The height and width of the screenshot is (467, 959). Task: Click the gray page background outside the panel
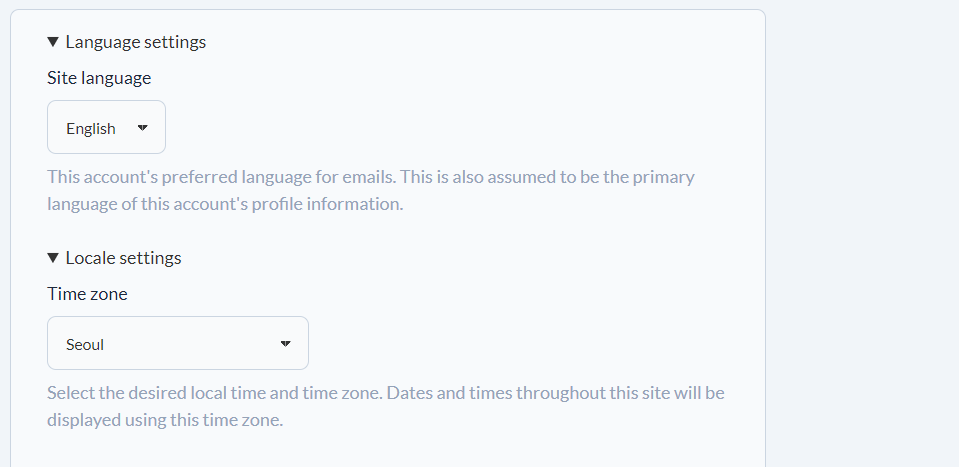click(x=860, y=230)
